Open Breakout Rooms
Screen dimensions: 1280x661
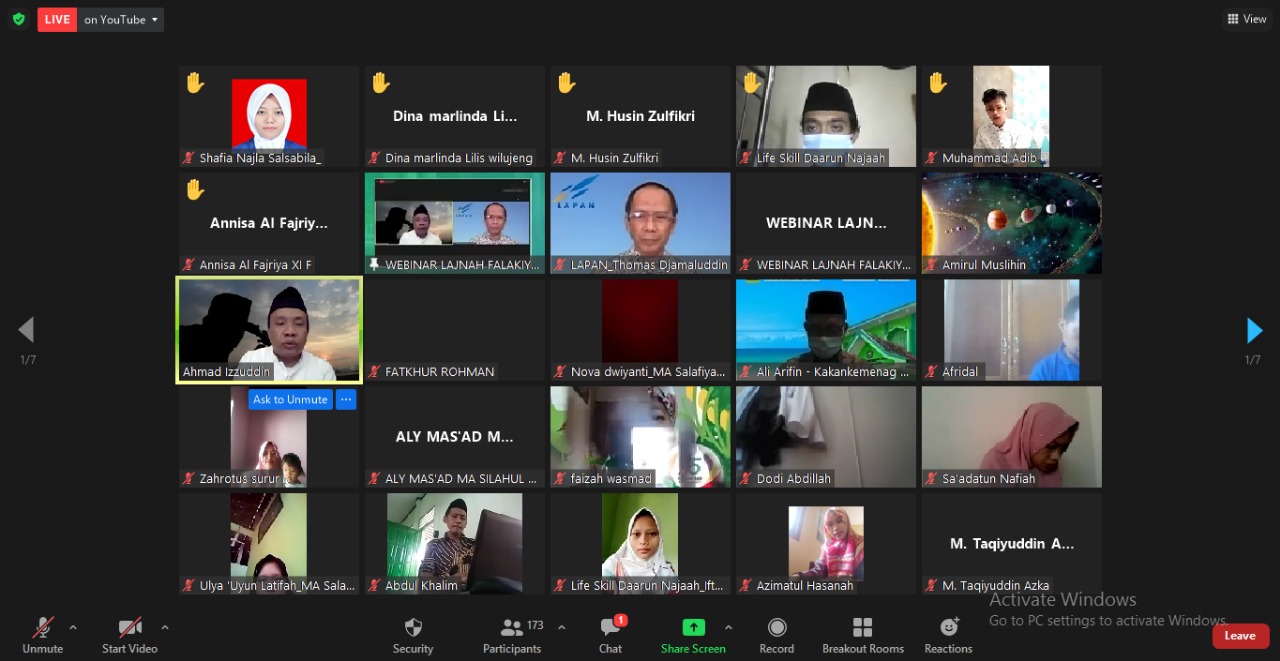tap(862, 628)
